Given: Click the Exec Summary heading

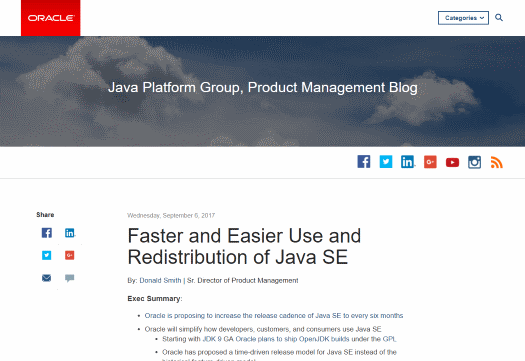Looking at the screenshot, I should 155,299.
